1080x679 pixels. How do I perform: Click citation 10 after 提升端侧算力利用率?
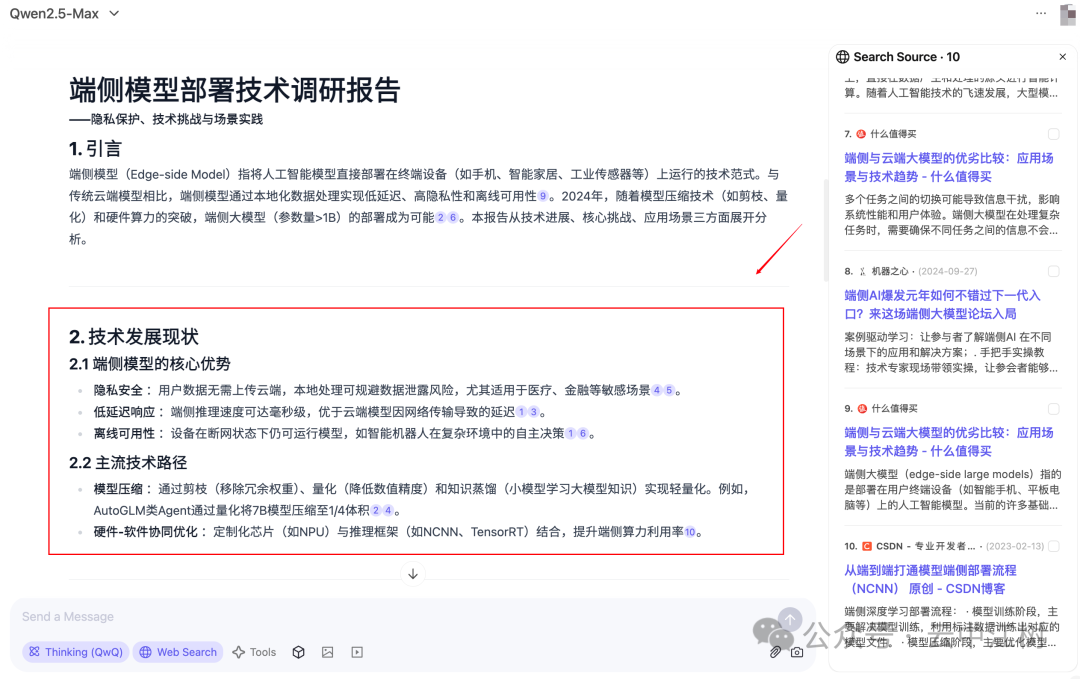tap(689, 532)
